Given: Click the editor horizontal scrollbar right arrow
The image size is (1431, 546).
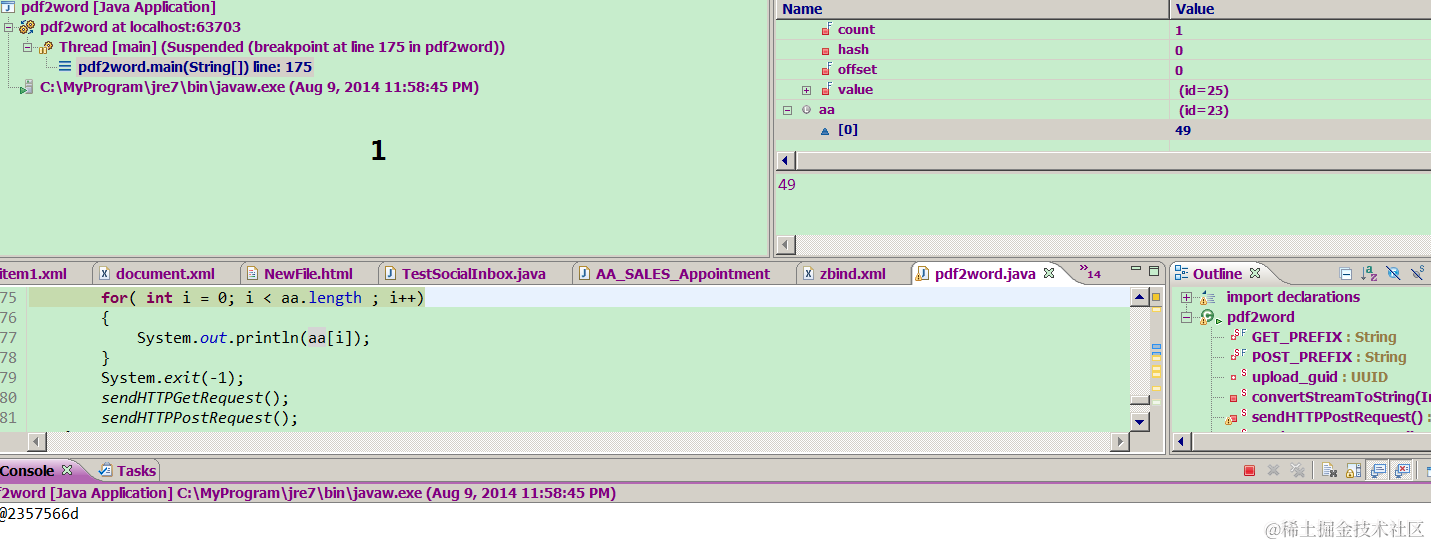Looking at the screenshot, I should (1120, 441).
